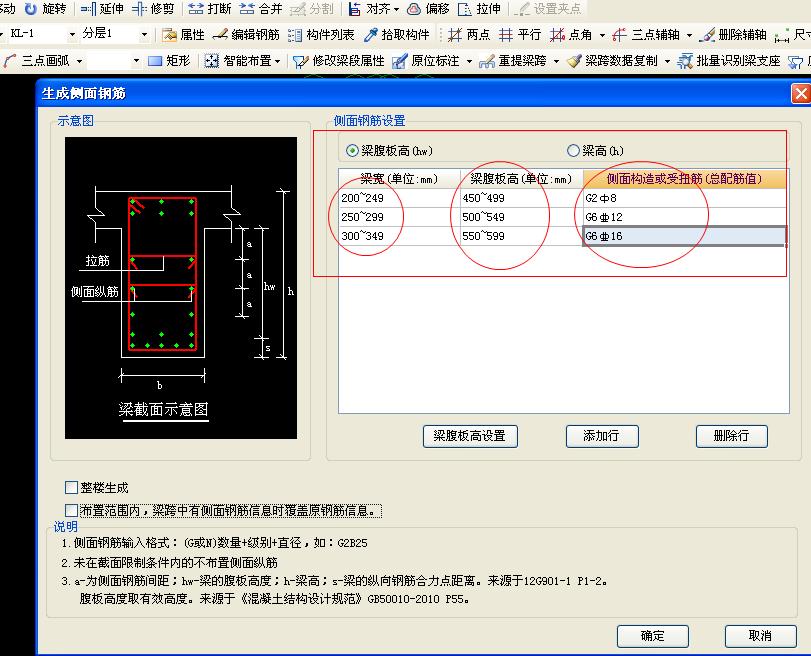This screenshot has height=656, width=811.
Task: Select the 200~249 beam width cell
Action: coord(399,198)
